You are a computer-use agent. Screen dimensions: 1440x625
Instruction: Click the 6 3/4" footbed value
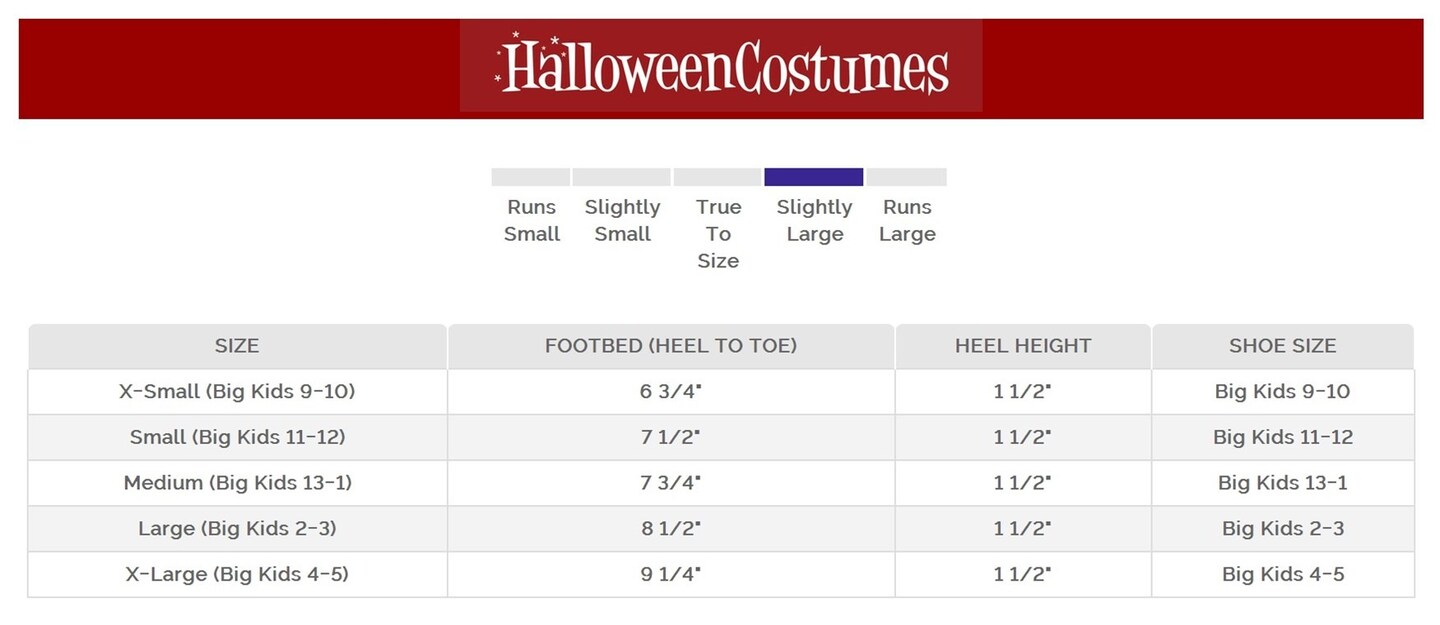coord(671,392)
